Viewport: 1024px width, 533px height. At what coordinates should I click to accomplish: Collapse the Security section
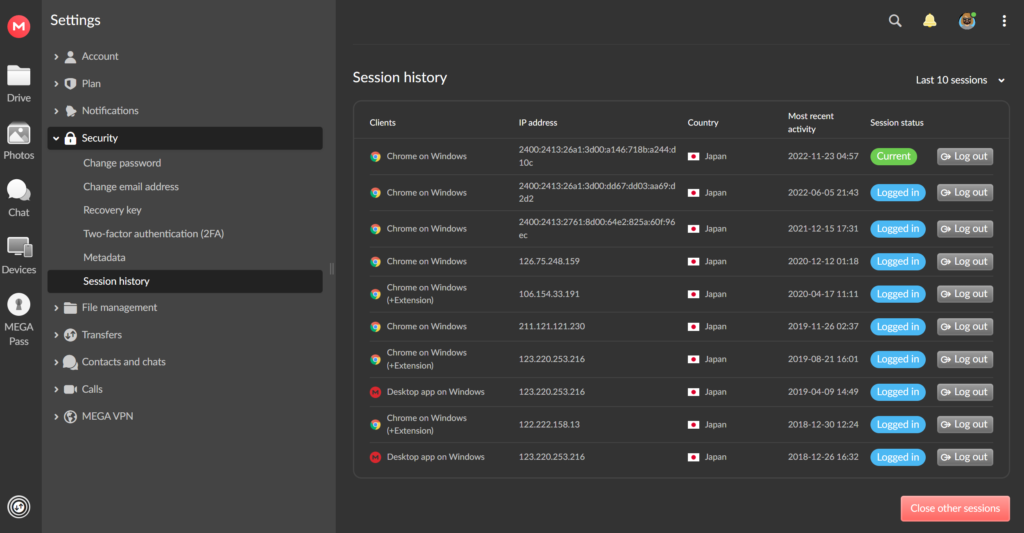coord(100,138)
